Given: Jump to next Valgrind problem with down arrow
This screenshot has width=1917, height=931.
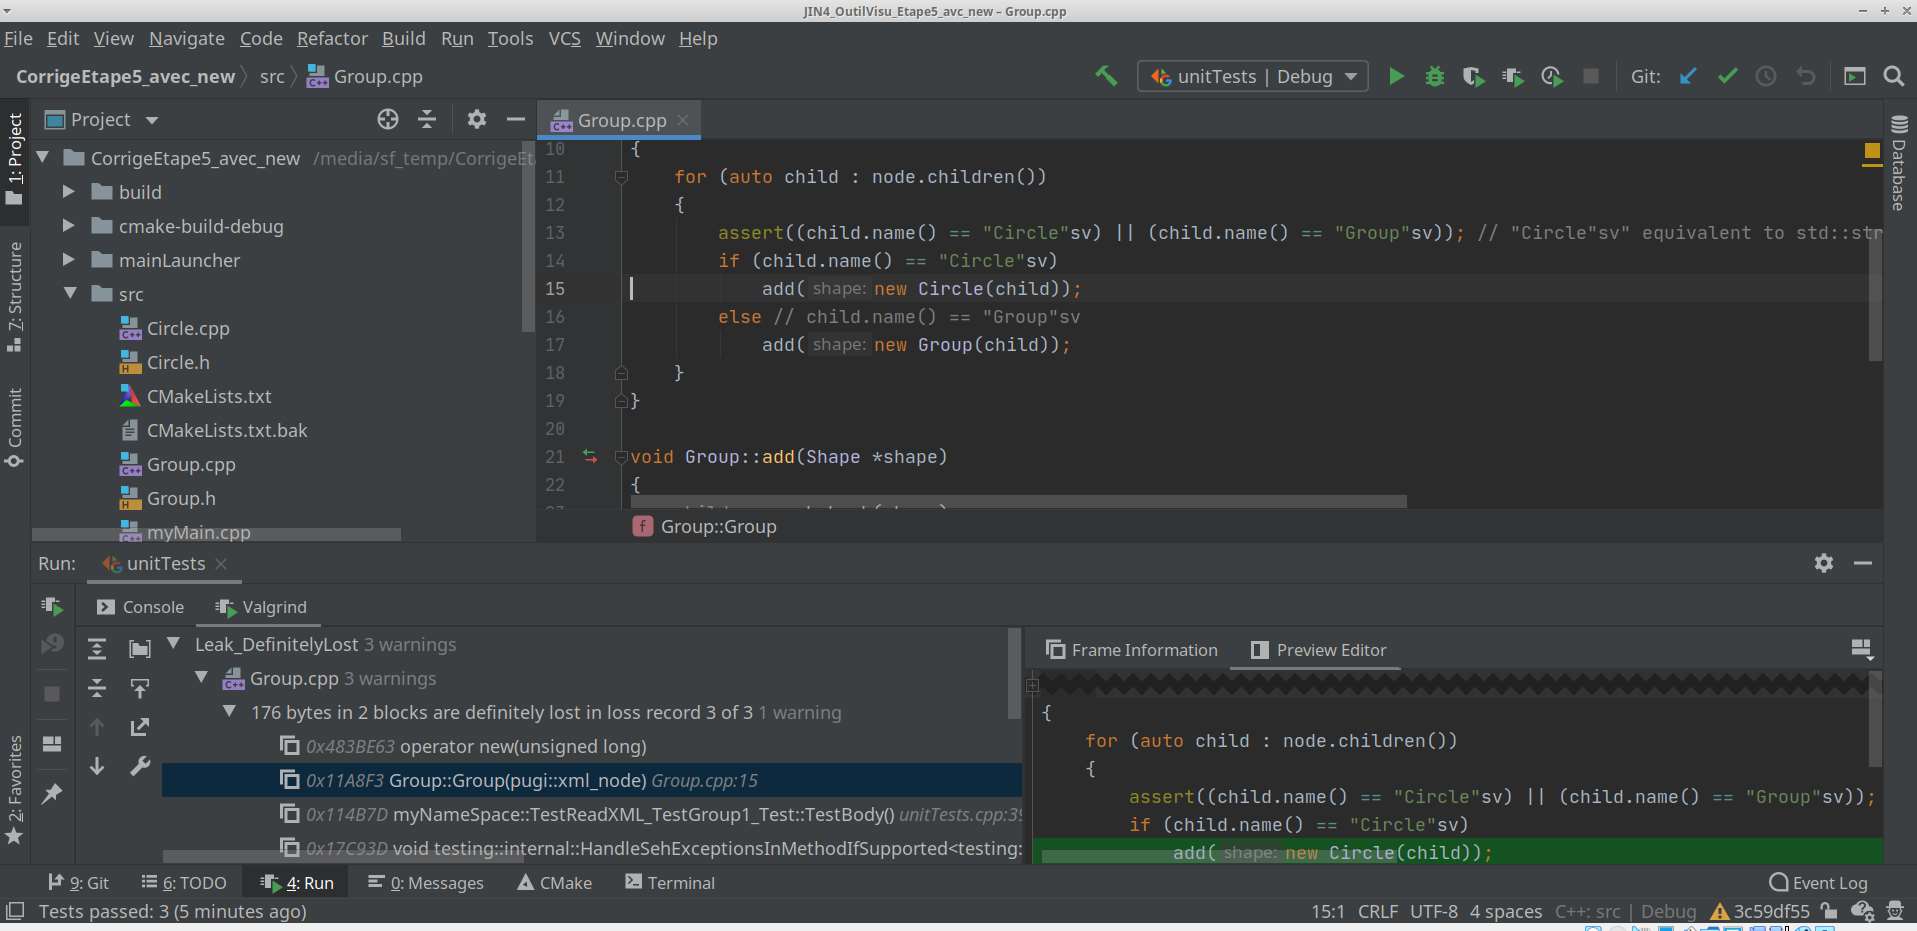Looking at the screenshot, I should [x=97, y=766].
